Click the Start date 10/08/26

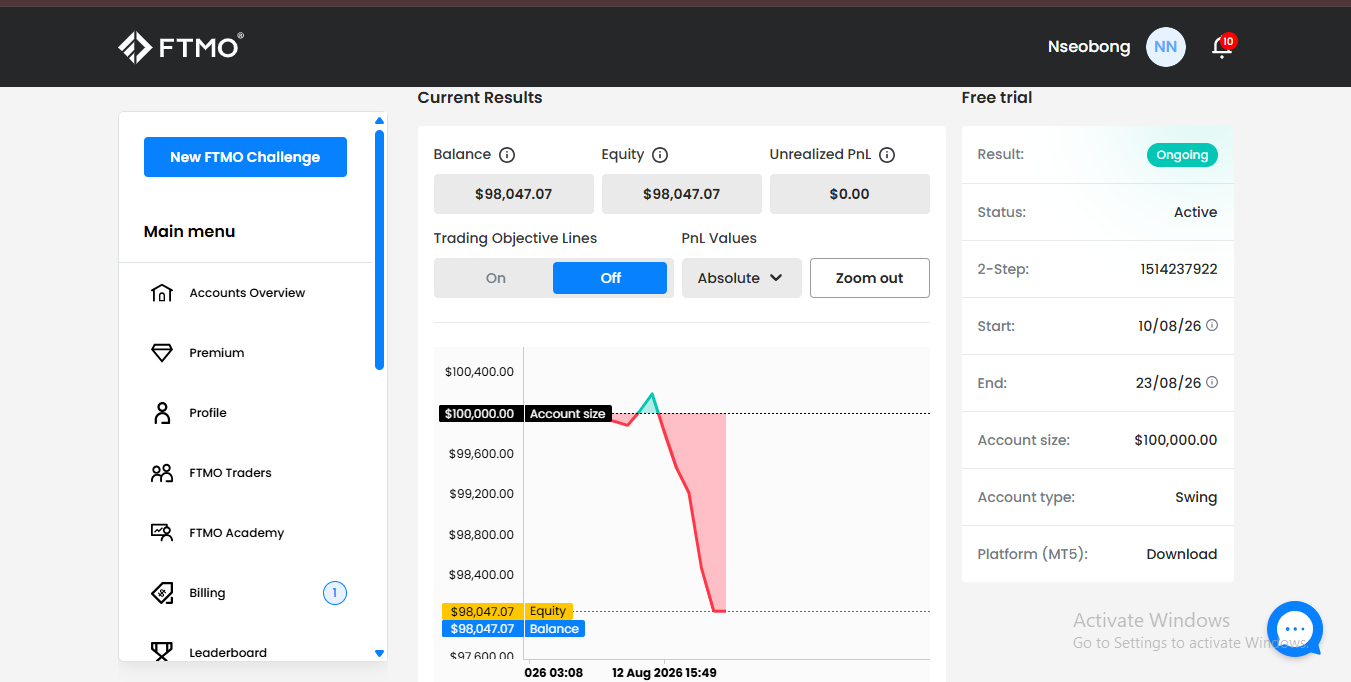click(x=1170, y=326)
